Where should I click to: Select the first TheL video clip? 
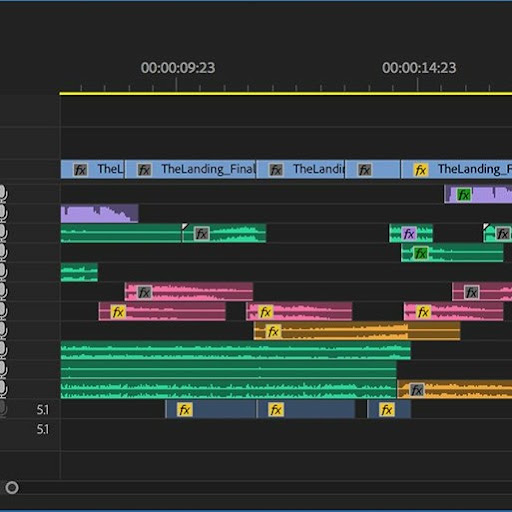[92, 169]
